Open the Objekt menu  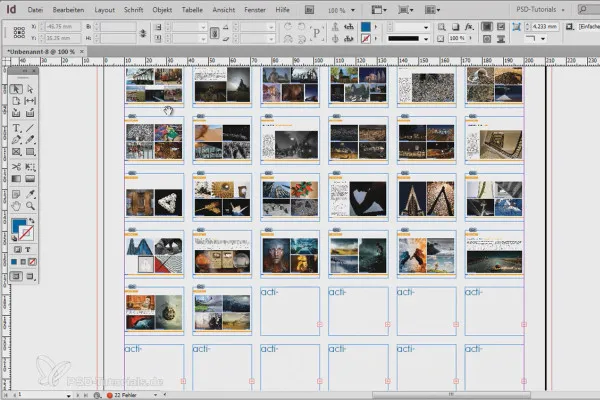click(x=162, y=10)
